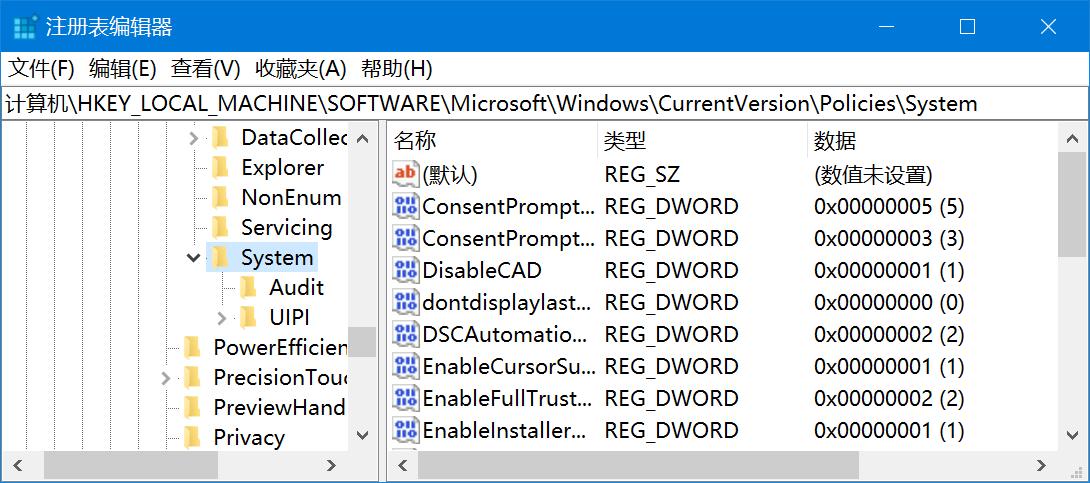
Task: Sort values by the 名称 column header
Action: [x=415, y=141]
